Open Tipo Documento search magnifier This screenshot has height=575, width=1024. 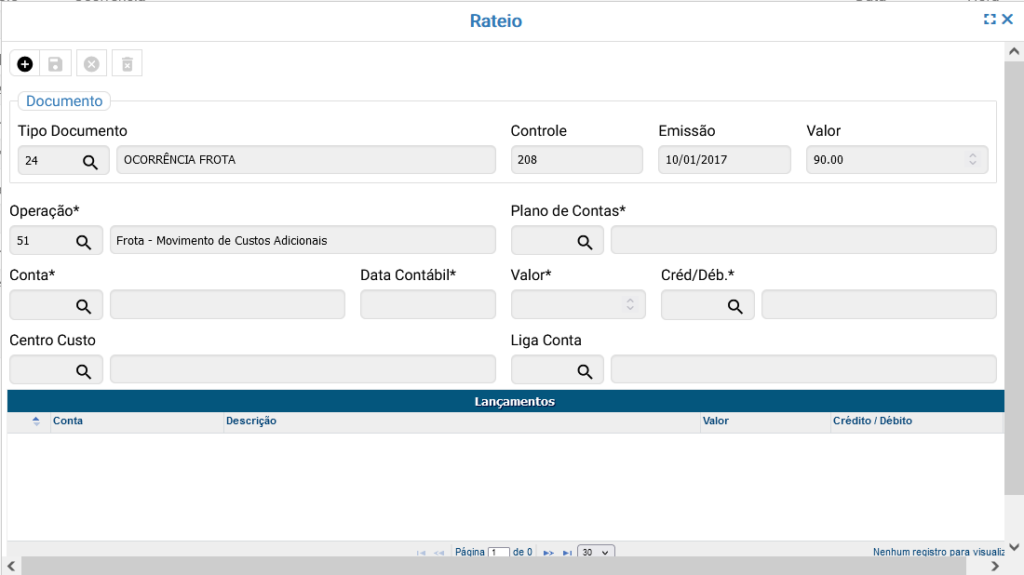click(90, 161)
